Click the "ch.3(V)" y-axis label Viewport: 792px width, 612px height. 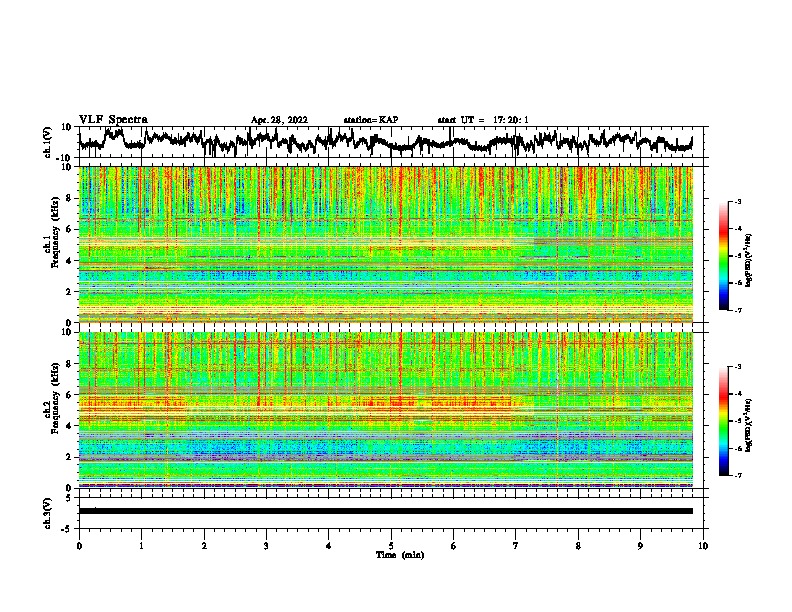48,513
